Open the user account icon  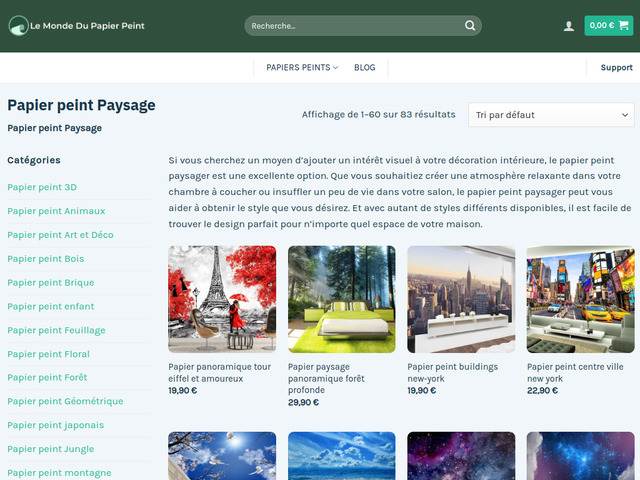[x=569, y=26]
